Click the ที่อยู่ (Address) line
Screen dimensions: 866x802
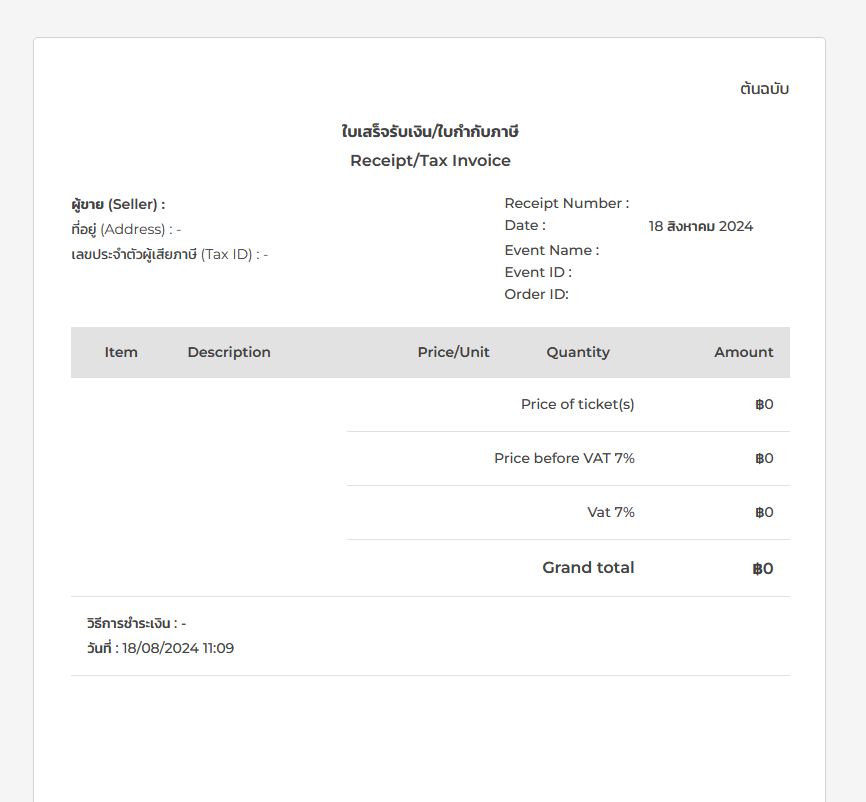126,229
